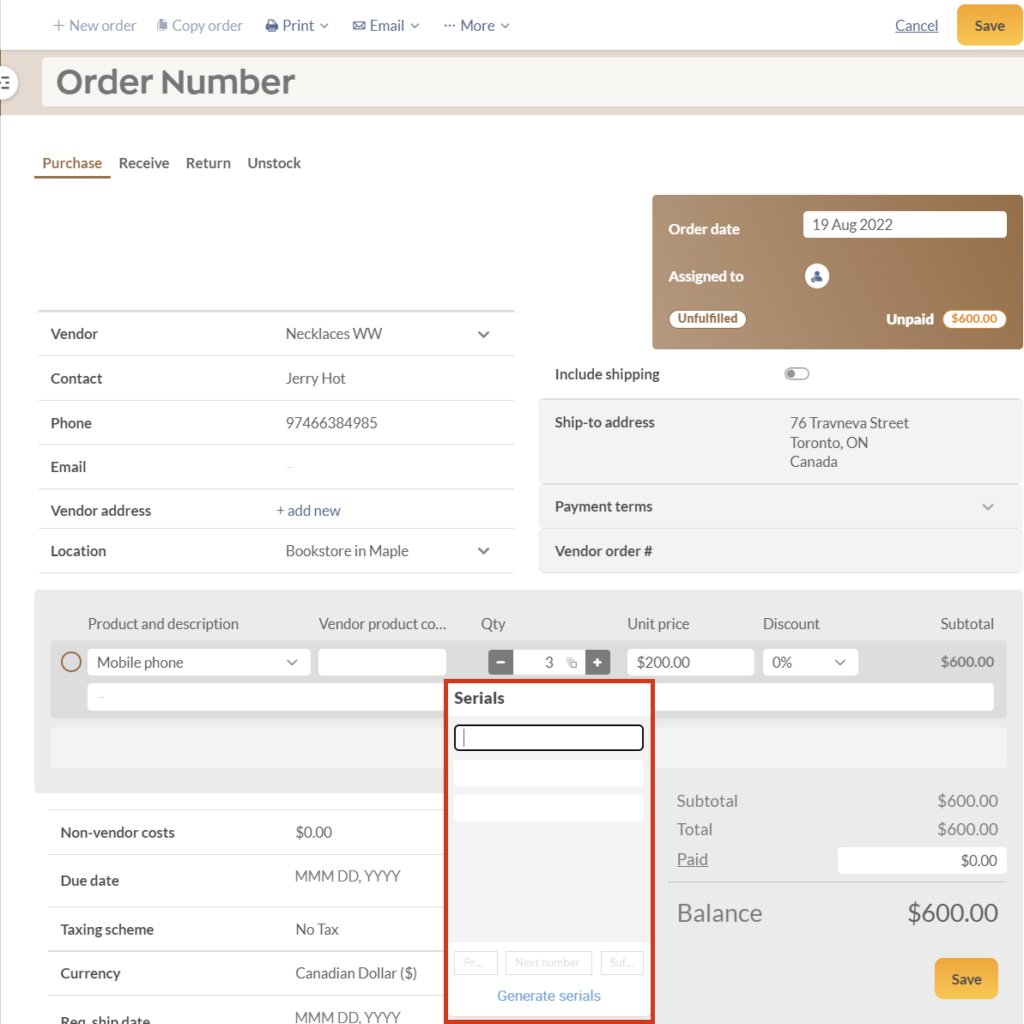Open the More options ellipsis icon
This screenshot has width=1024, height=1024.
pos(448,25)
